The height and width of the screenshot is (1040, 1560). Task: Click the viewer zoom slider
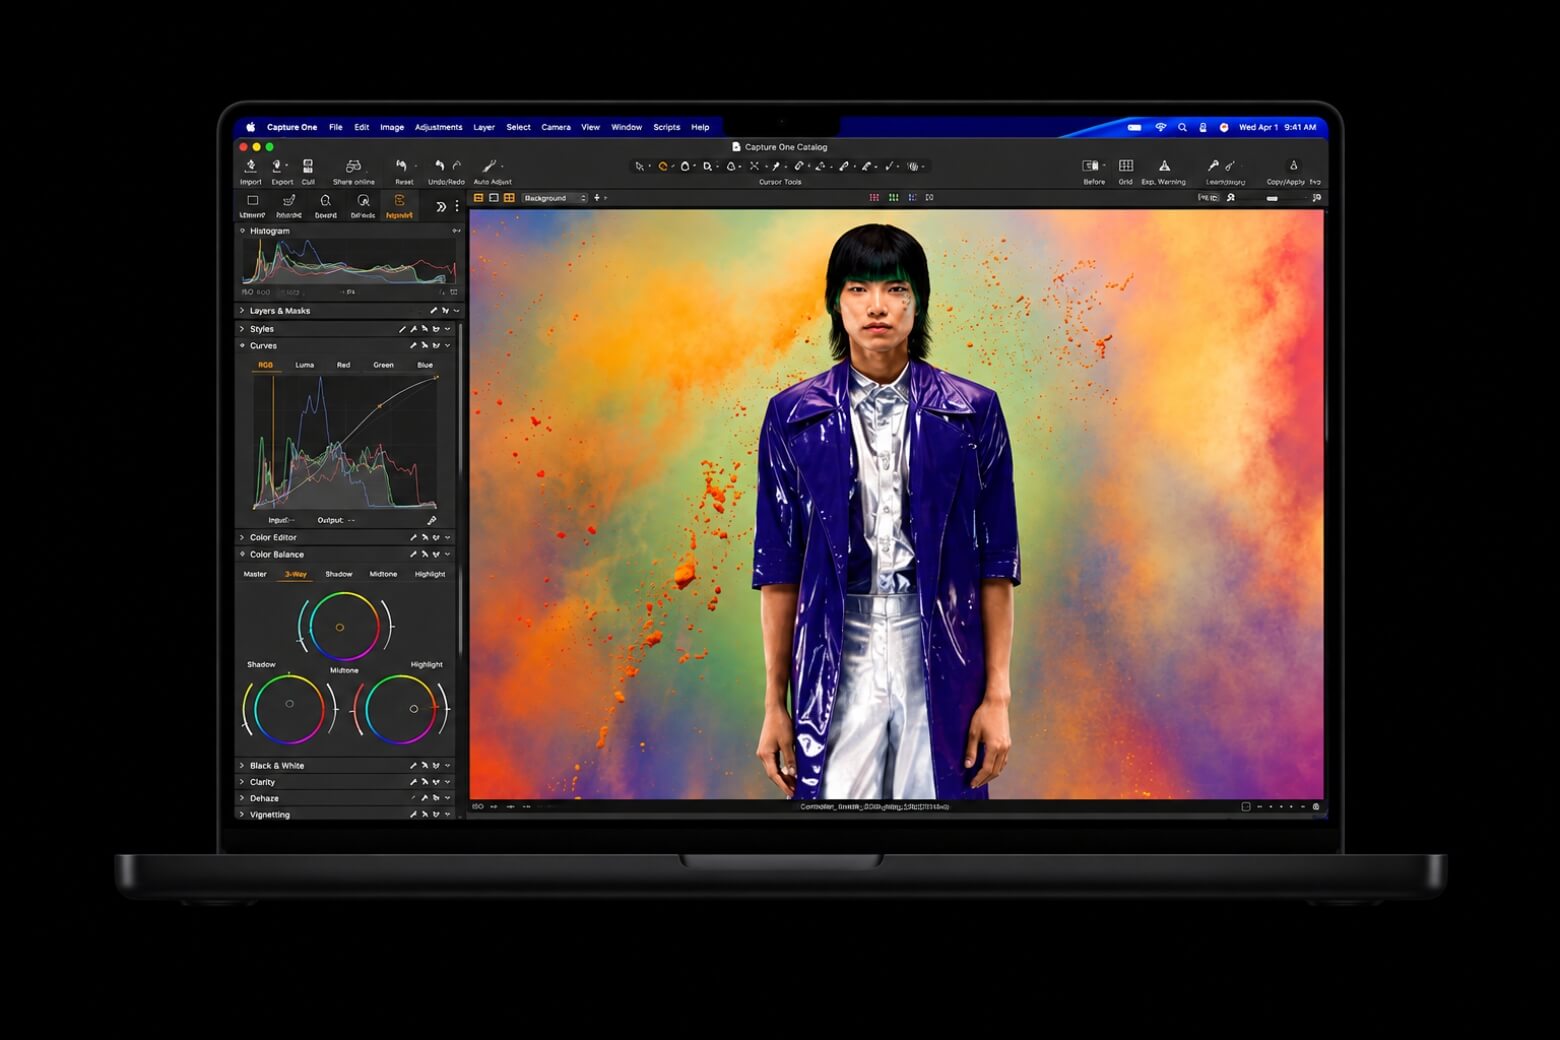[1273, 198]
